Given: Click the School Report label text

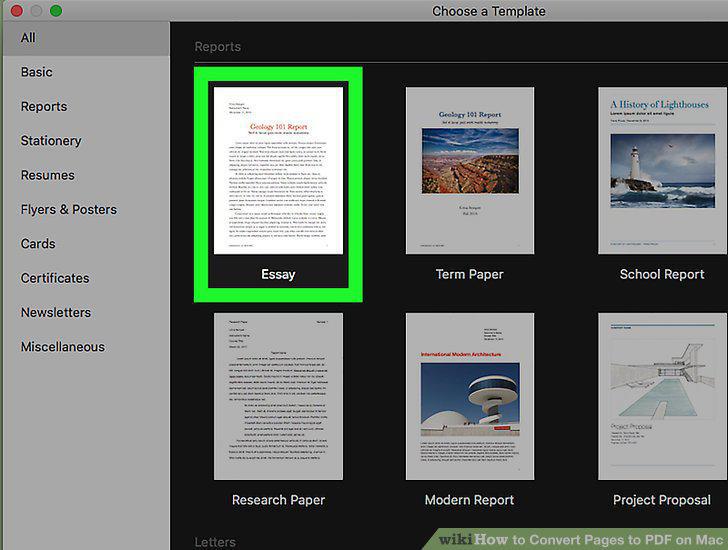Looking at the screenshot, I should click(x=662, y=274).
